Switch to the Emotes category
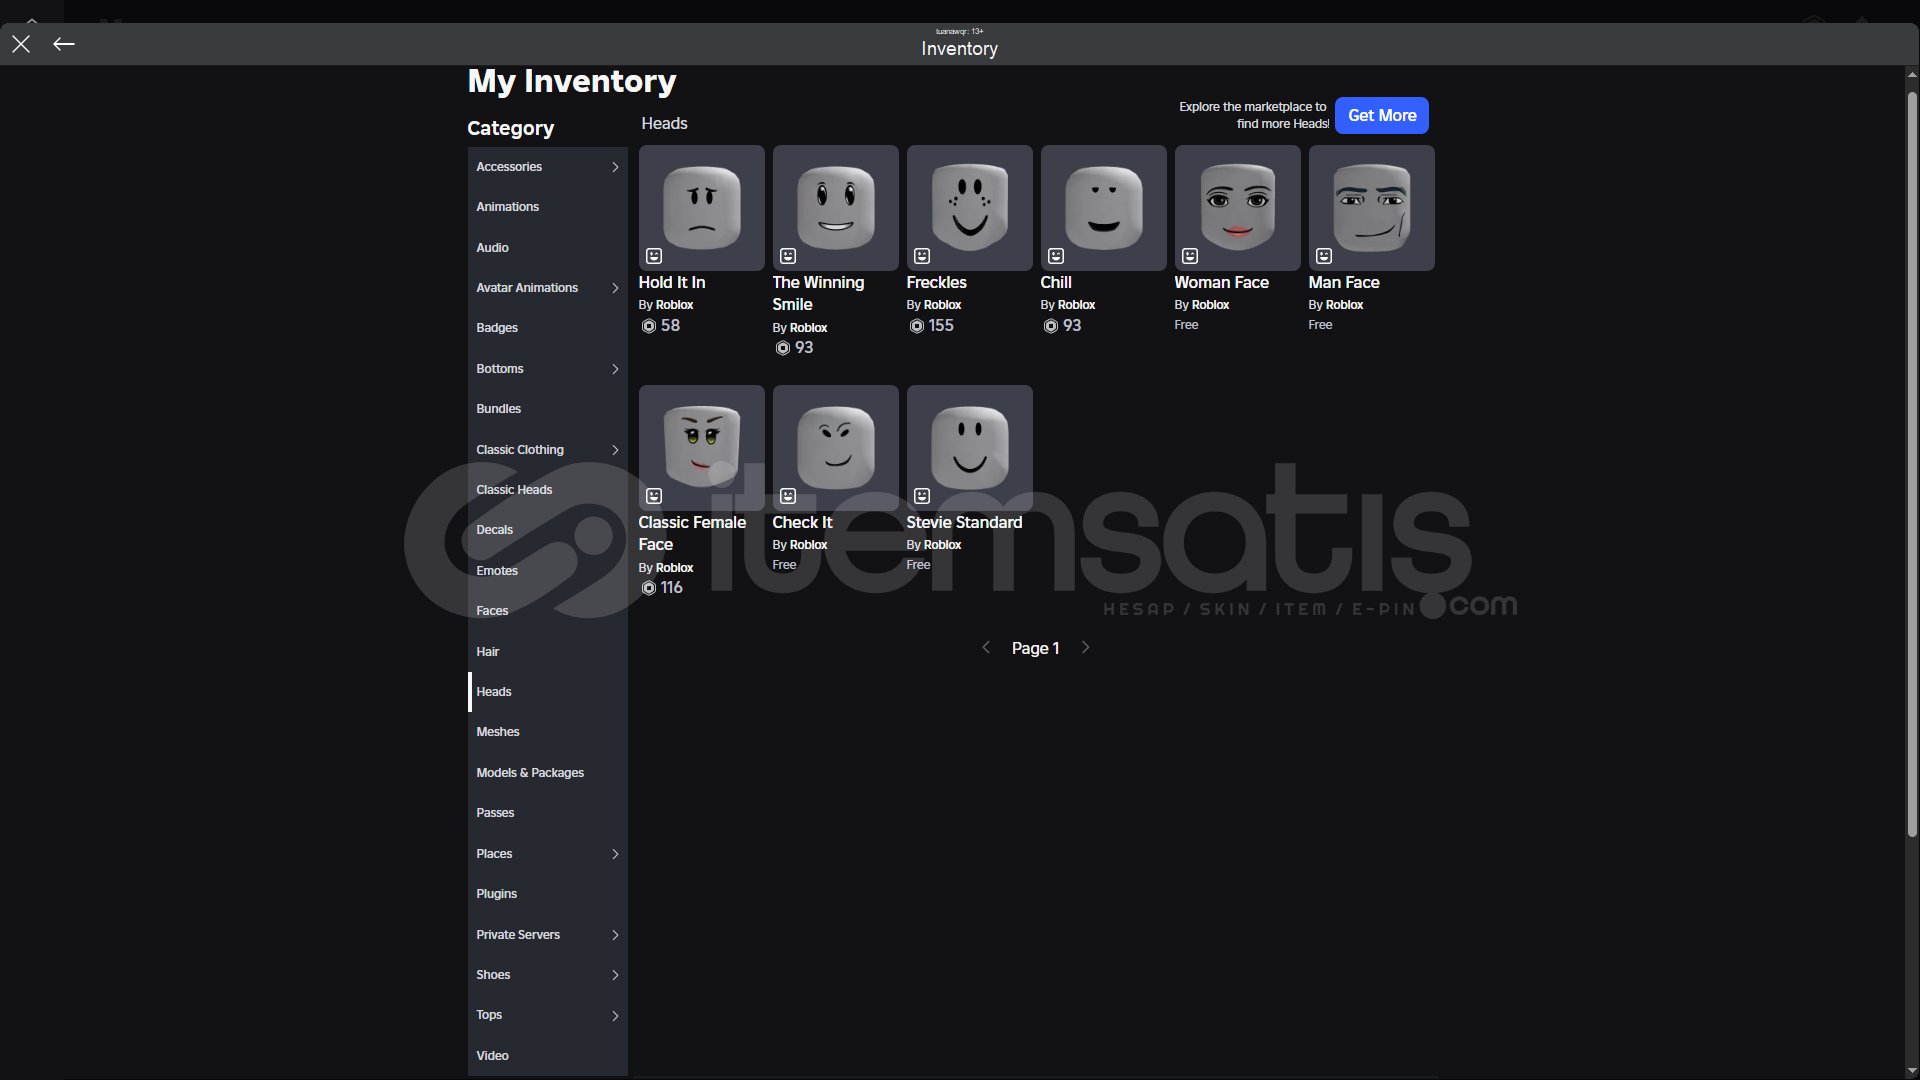Viewport: 1920px width, 1080px height. [548, 571]
